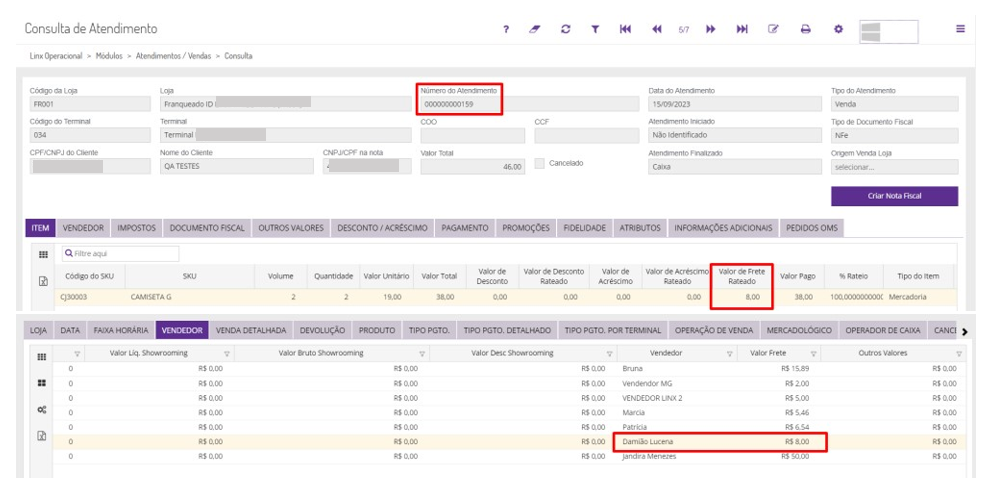Click the Criar Nota Fiscal button
The height and width of the screenshot is (482, 1003).
click(x=894, y=196)
